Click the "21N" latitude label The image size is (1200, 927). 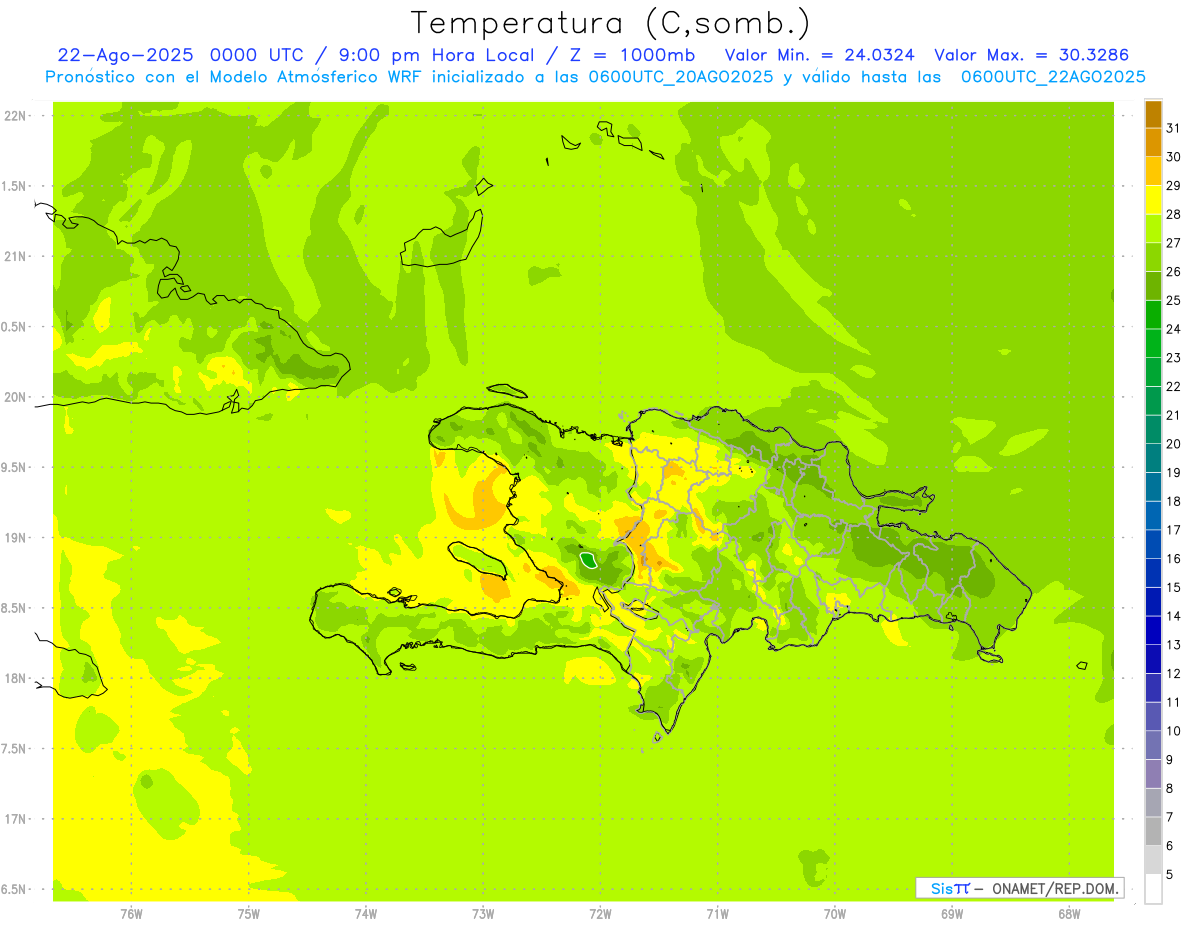coord(15,256)
